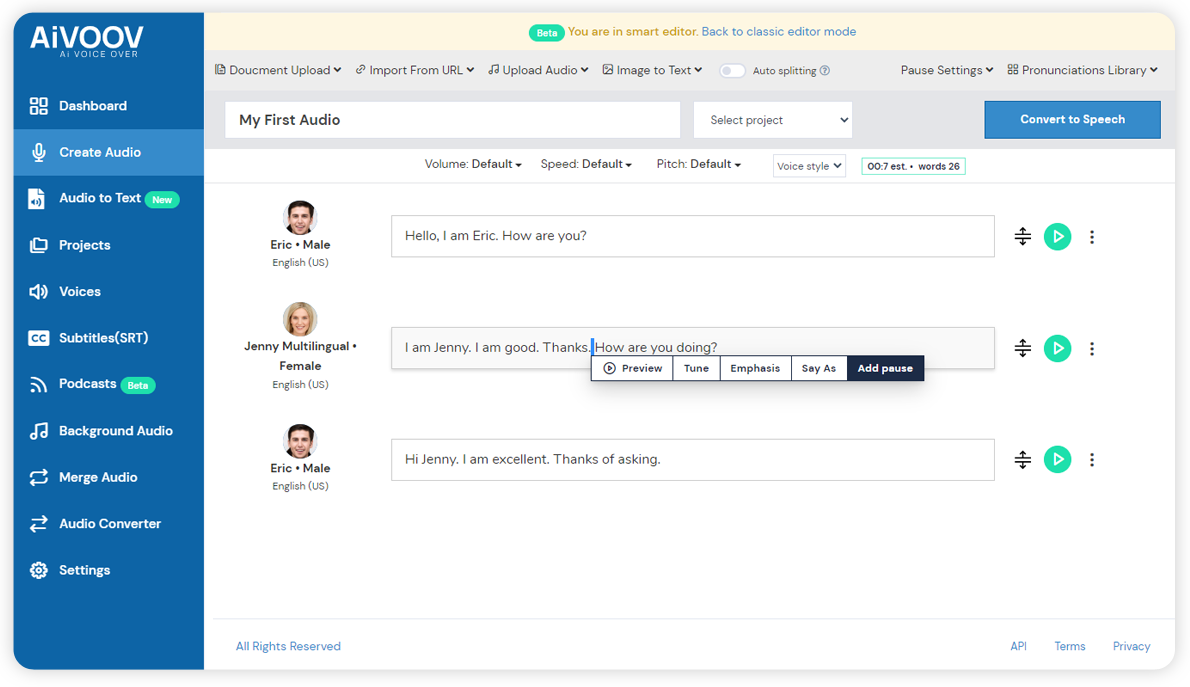Expand the Speed Default dropdown

[586, 164]
